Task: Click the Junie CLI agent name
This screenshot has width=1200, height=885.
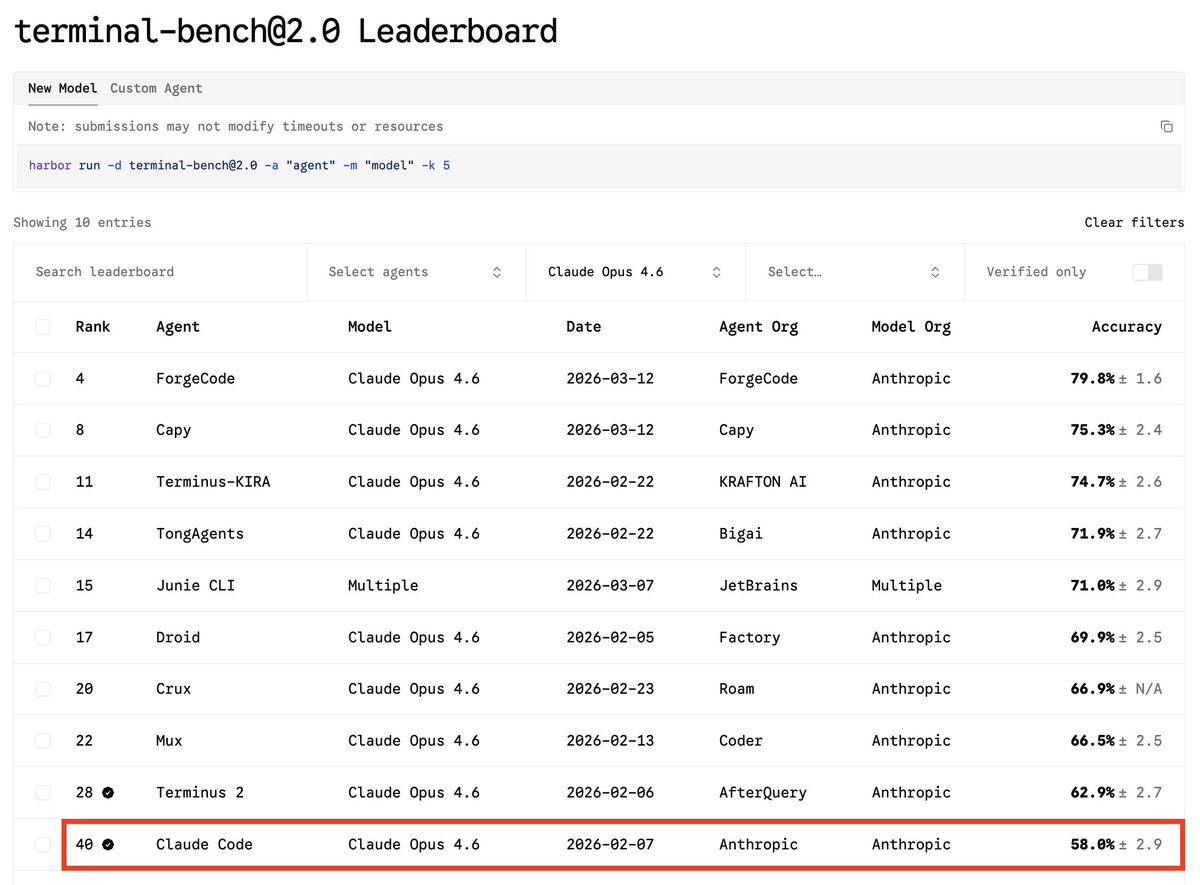Action: pos(196,585)
